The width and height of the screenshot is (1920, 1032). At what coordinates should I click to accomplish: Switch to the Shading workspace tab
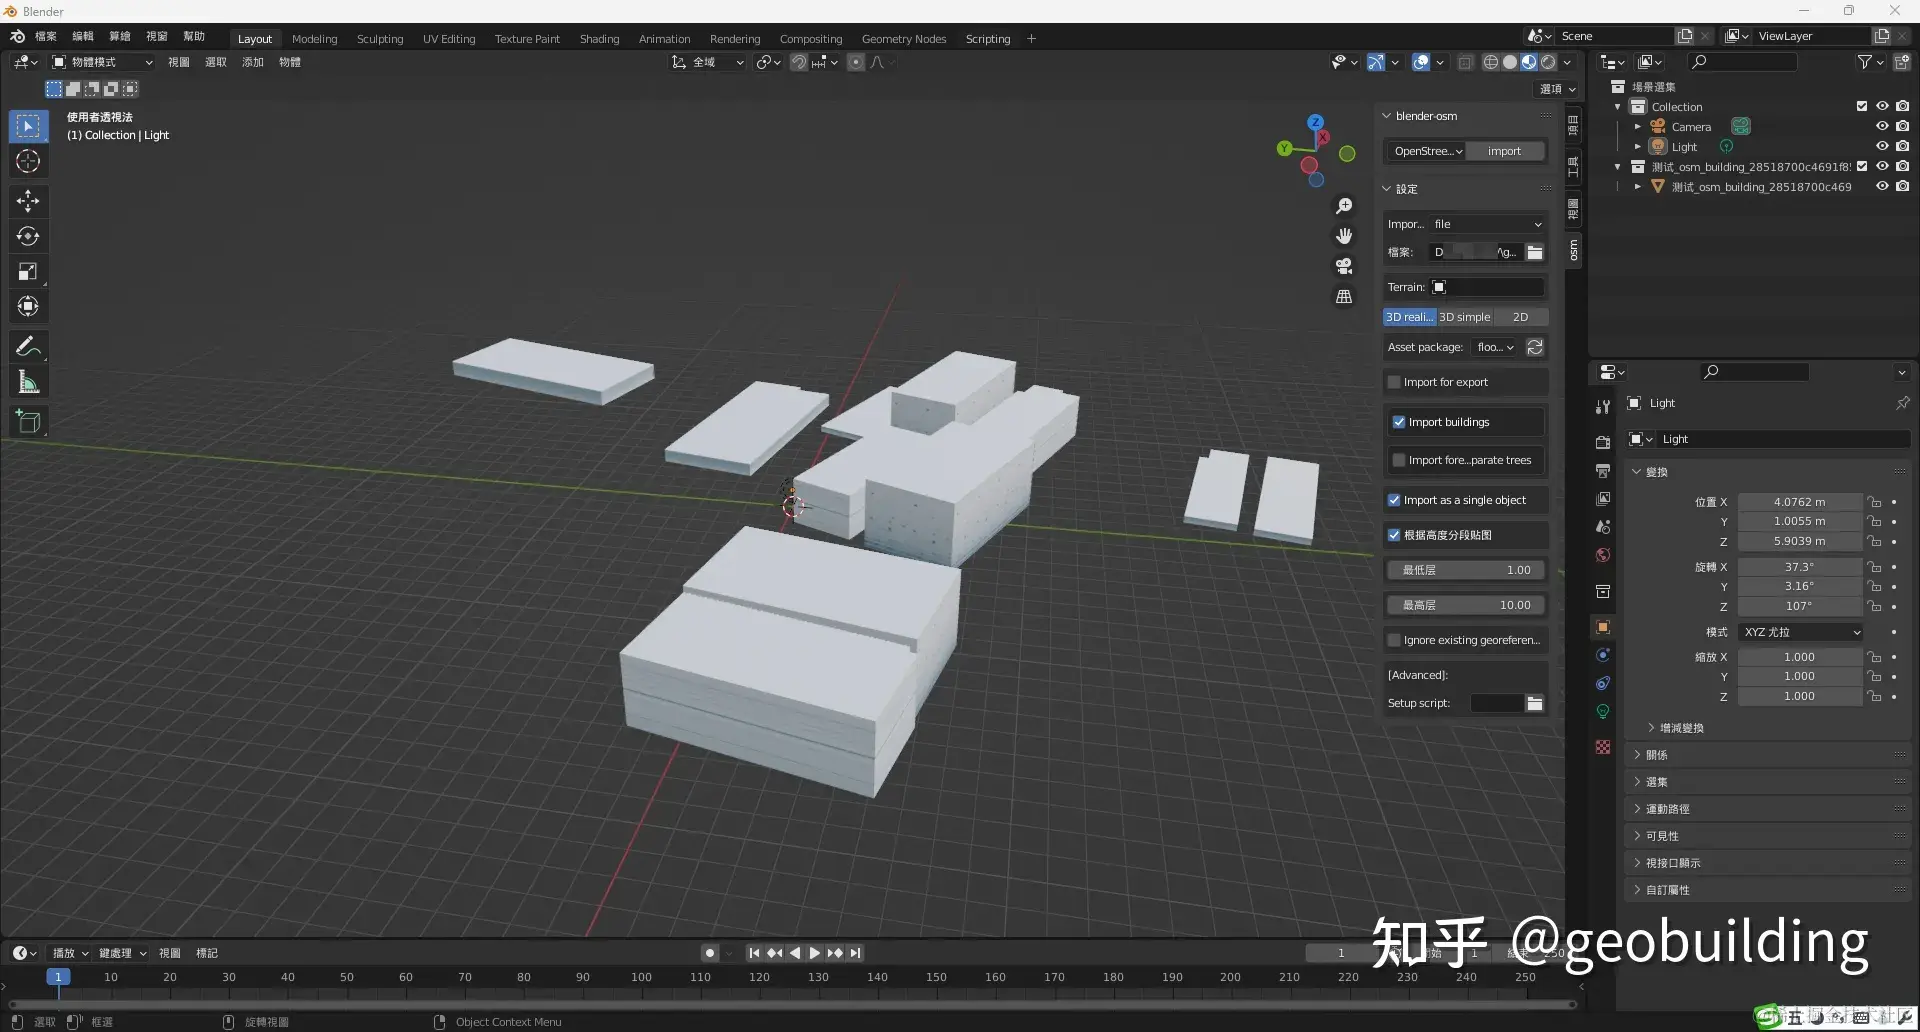(x=599, y=39)
